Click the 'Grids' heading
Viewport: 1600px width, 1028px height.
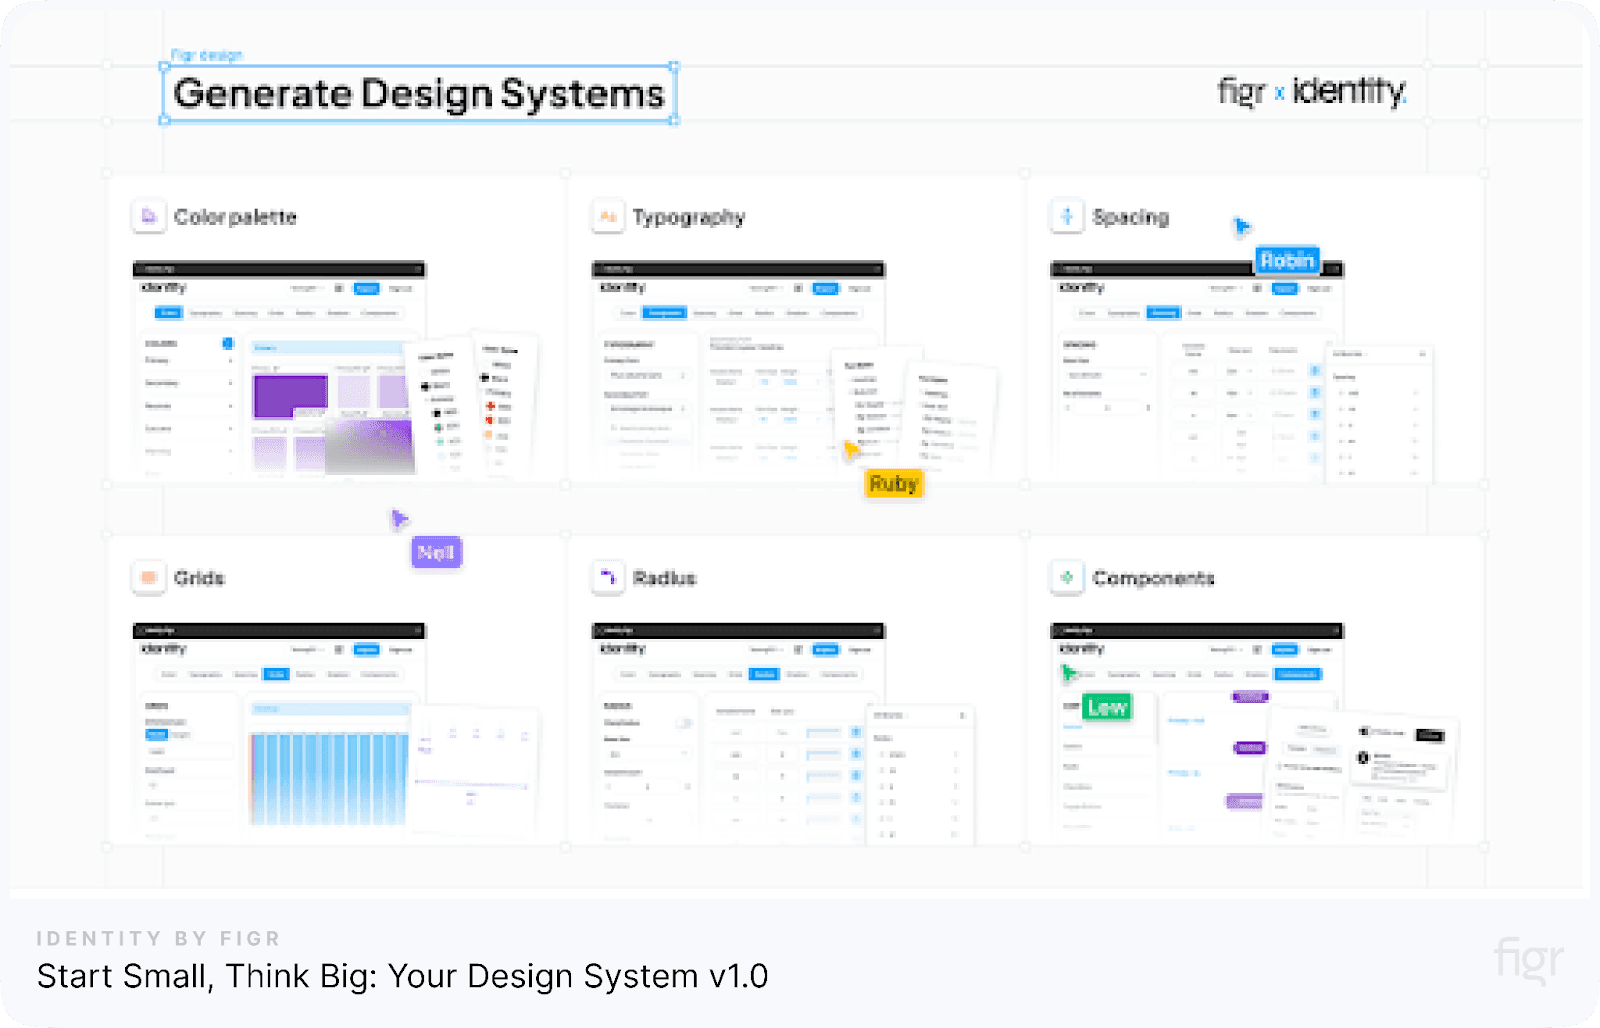[199, 578]
